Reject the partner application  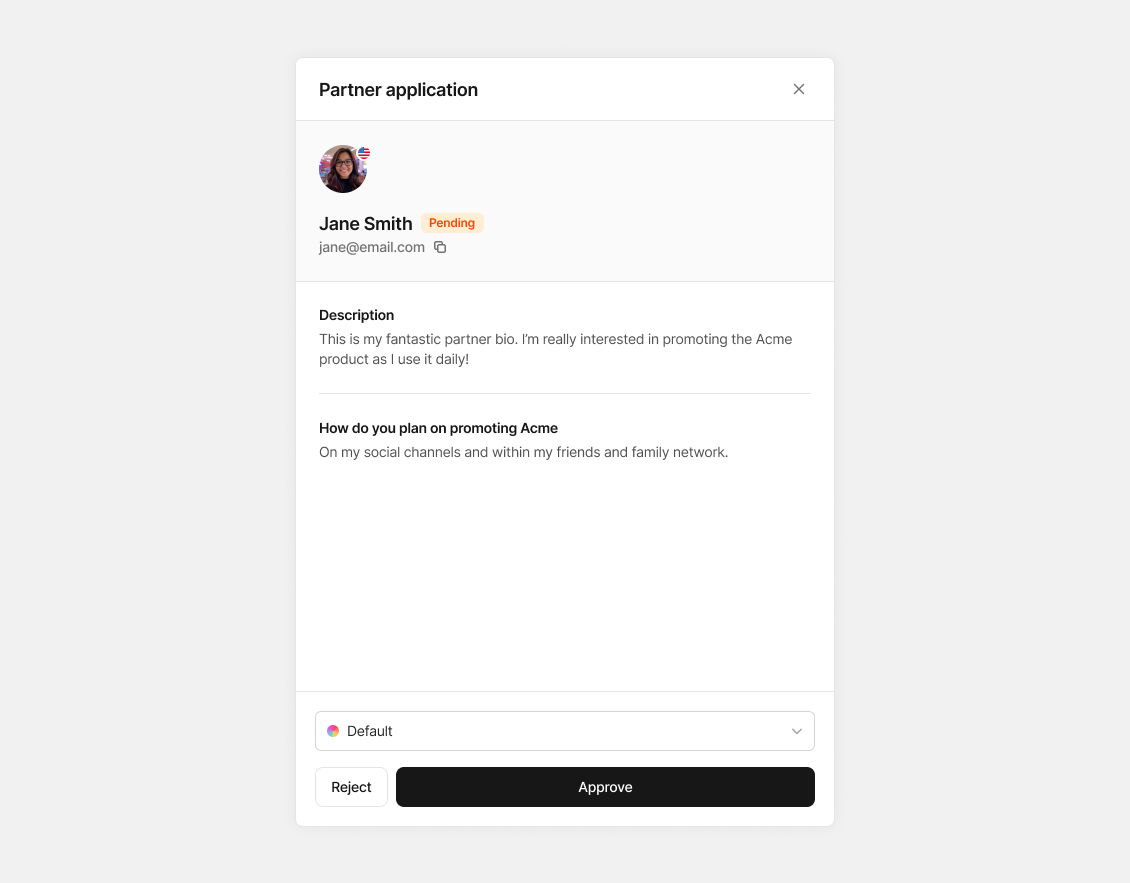(351, 787)
